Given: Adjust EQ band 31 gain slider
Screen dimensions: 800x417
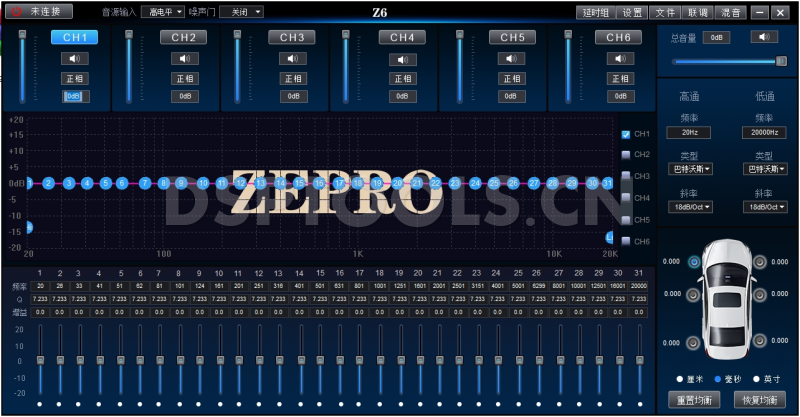Looking at the screenshot, I should point(639,360).
